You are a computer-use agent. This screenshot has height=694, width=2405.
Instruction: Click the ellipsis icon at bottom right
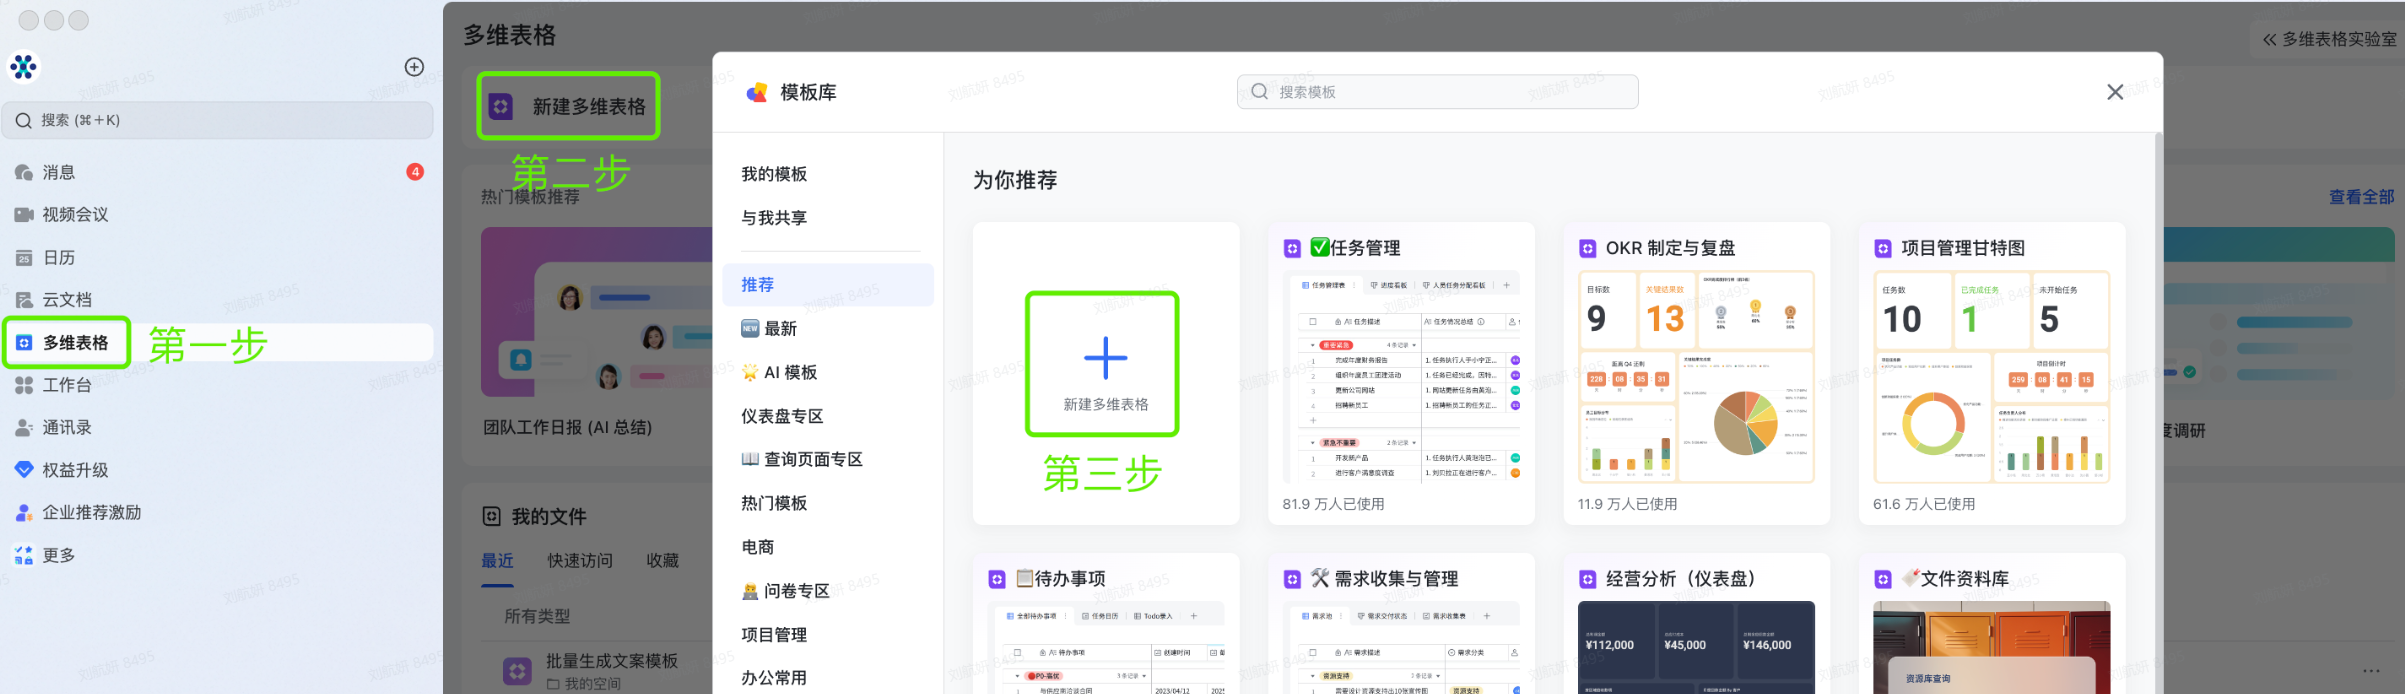[x=2371, y=671]
